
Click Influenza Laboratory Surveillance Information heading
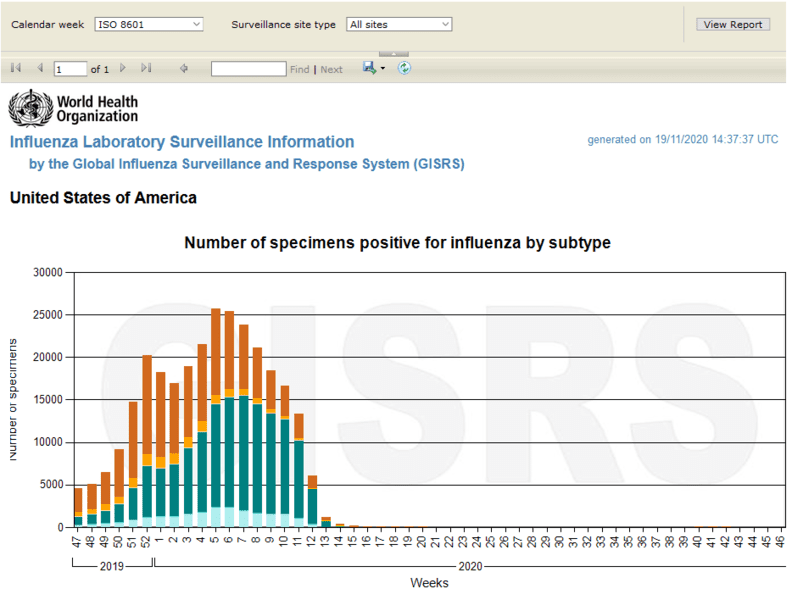coord(182,142)
